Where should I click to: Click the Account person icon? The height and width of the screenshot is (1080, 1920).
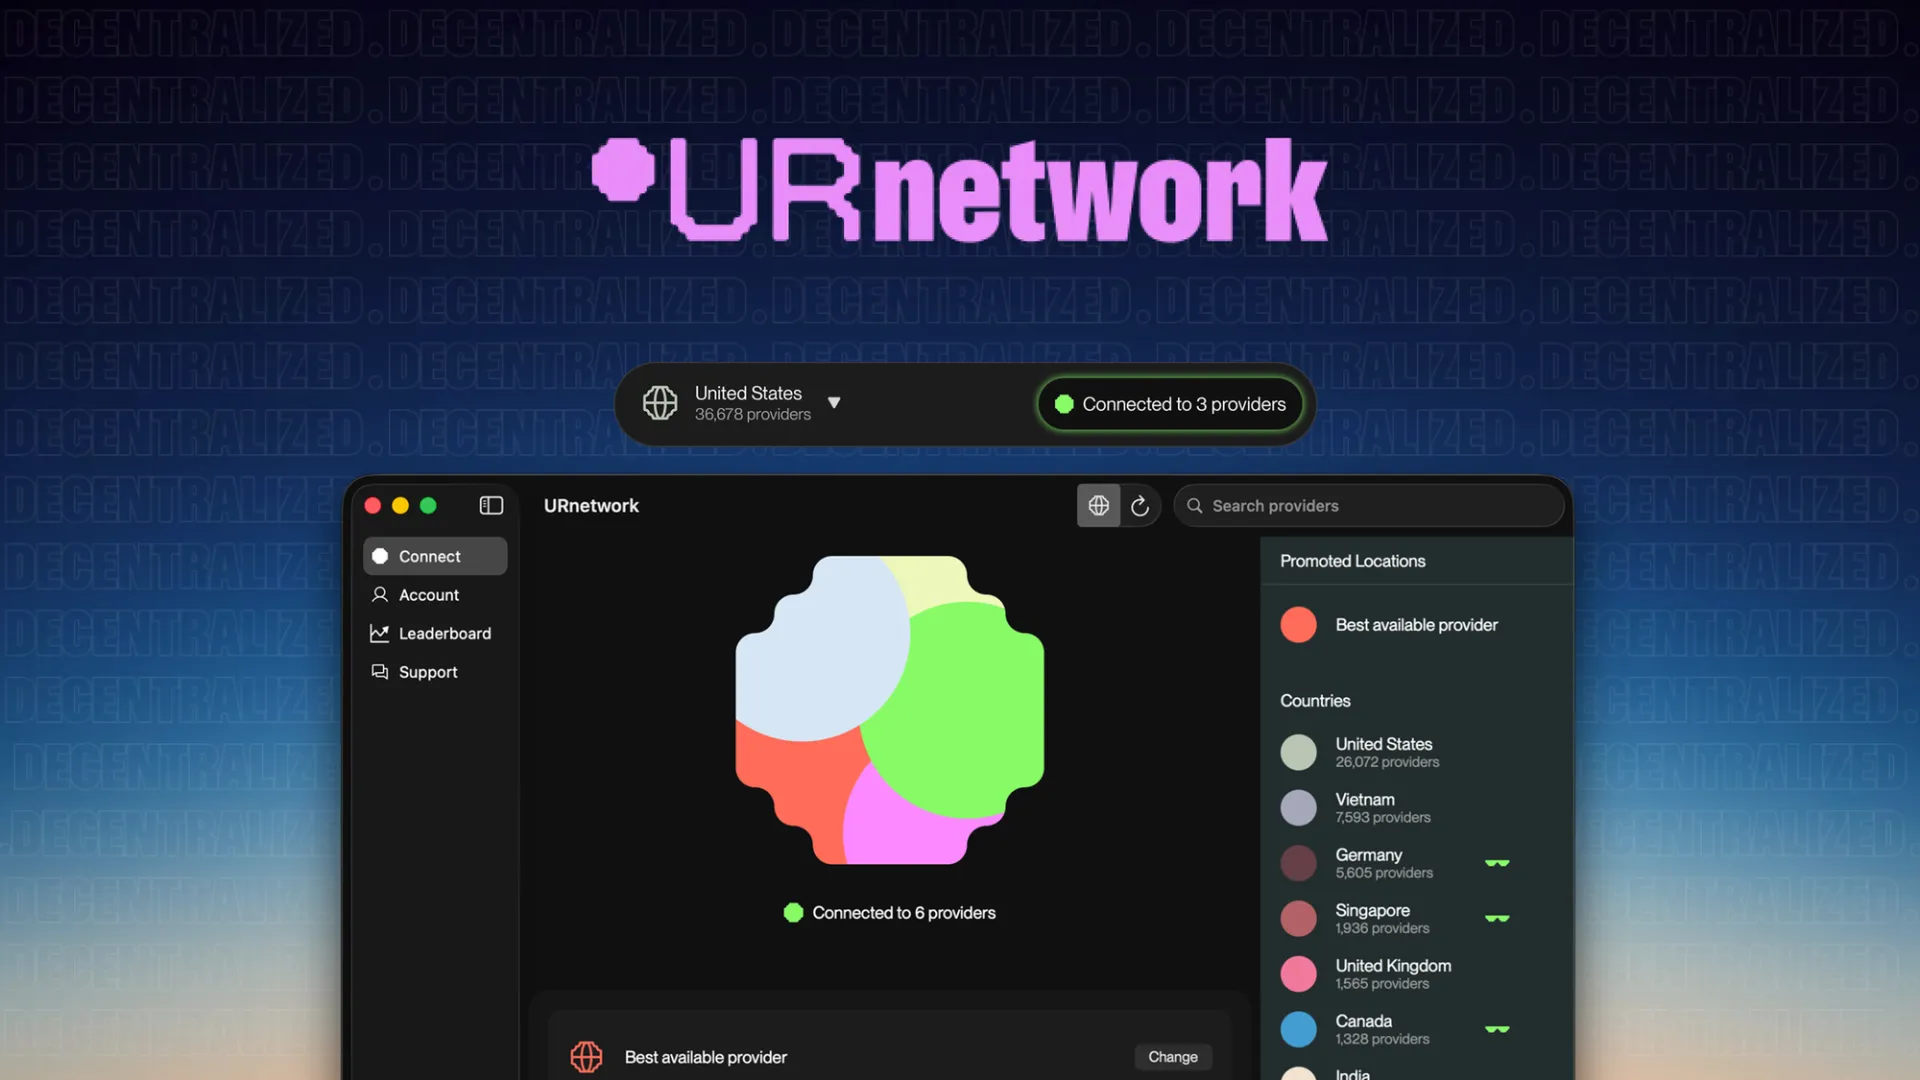[380, 595]
